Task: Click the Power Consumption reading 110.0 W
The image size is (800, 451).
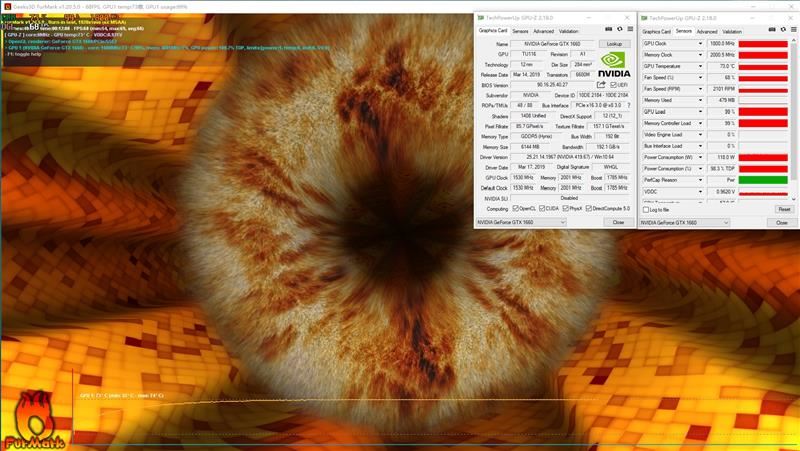Action: tap(721, 157)
